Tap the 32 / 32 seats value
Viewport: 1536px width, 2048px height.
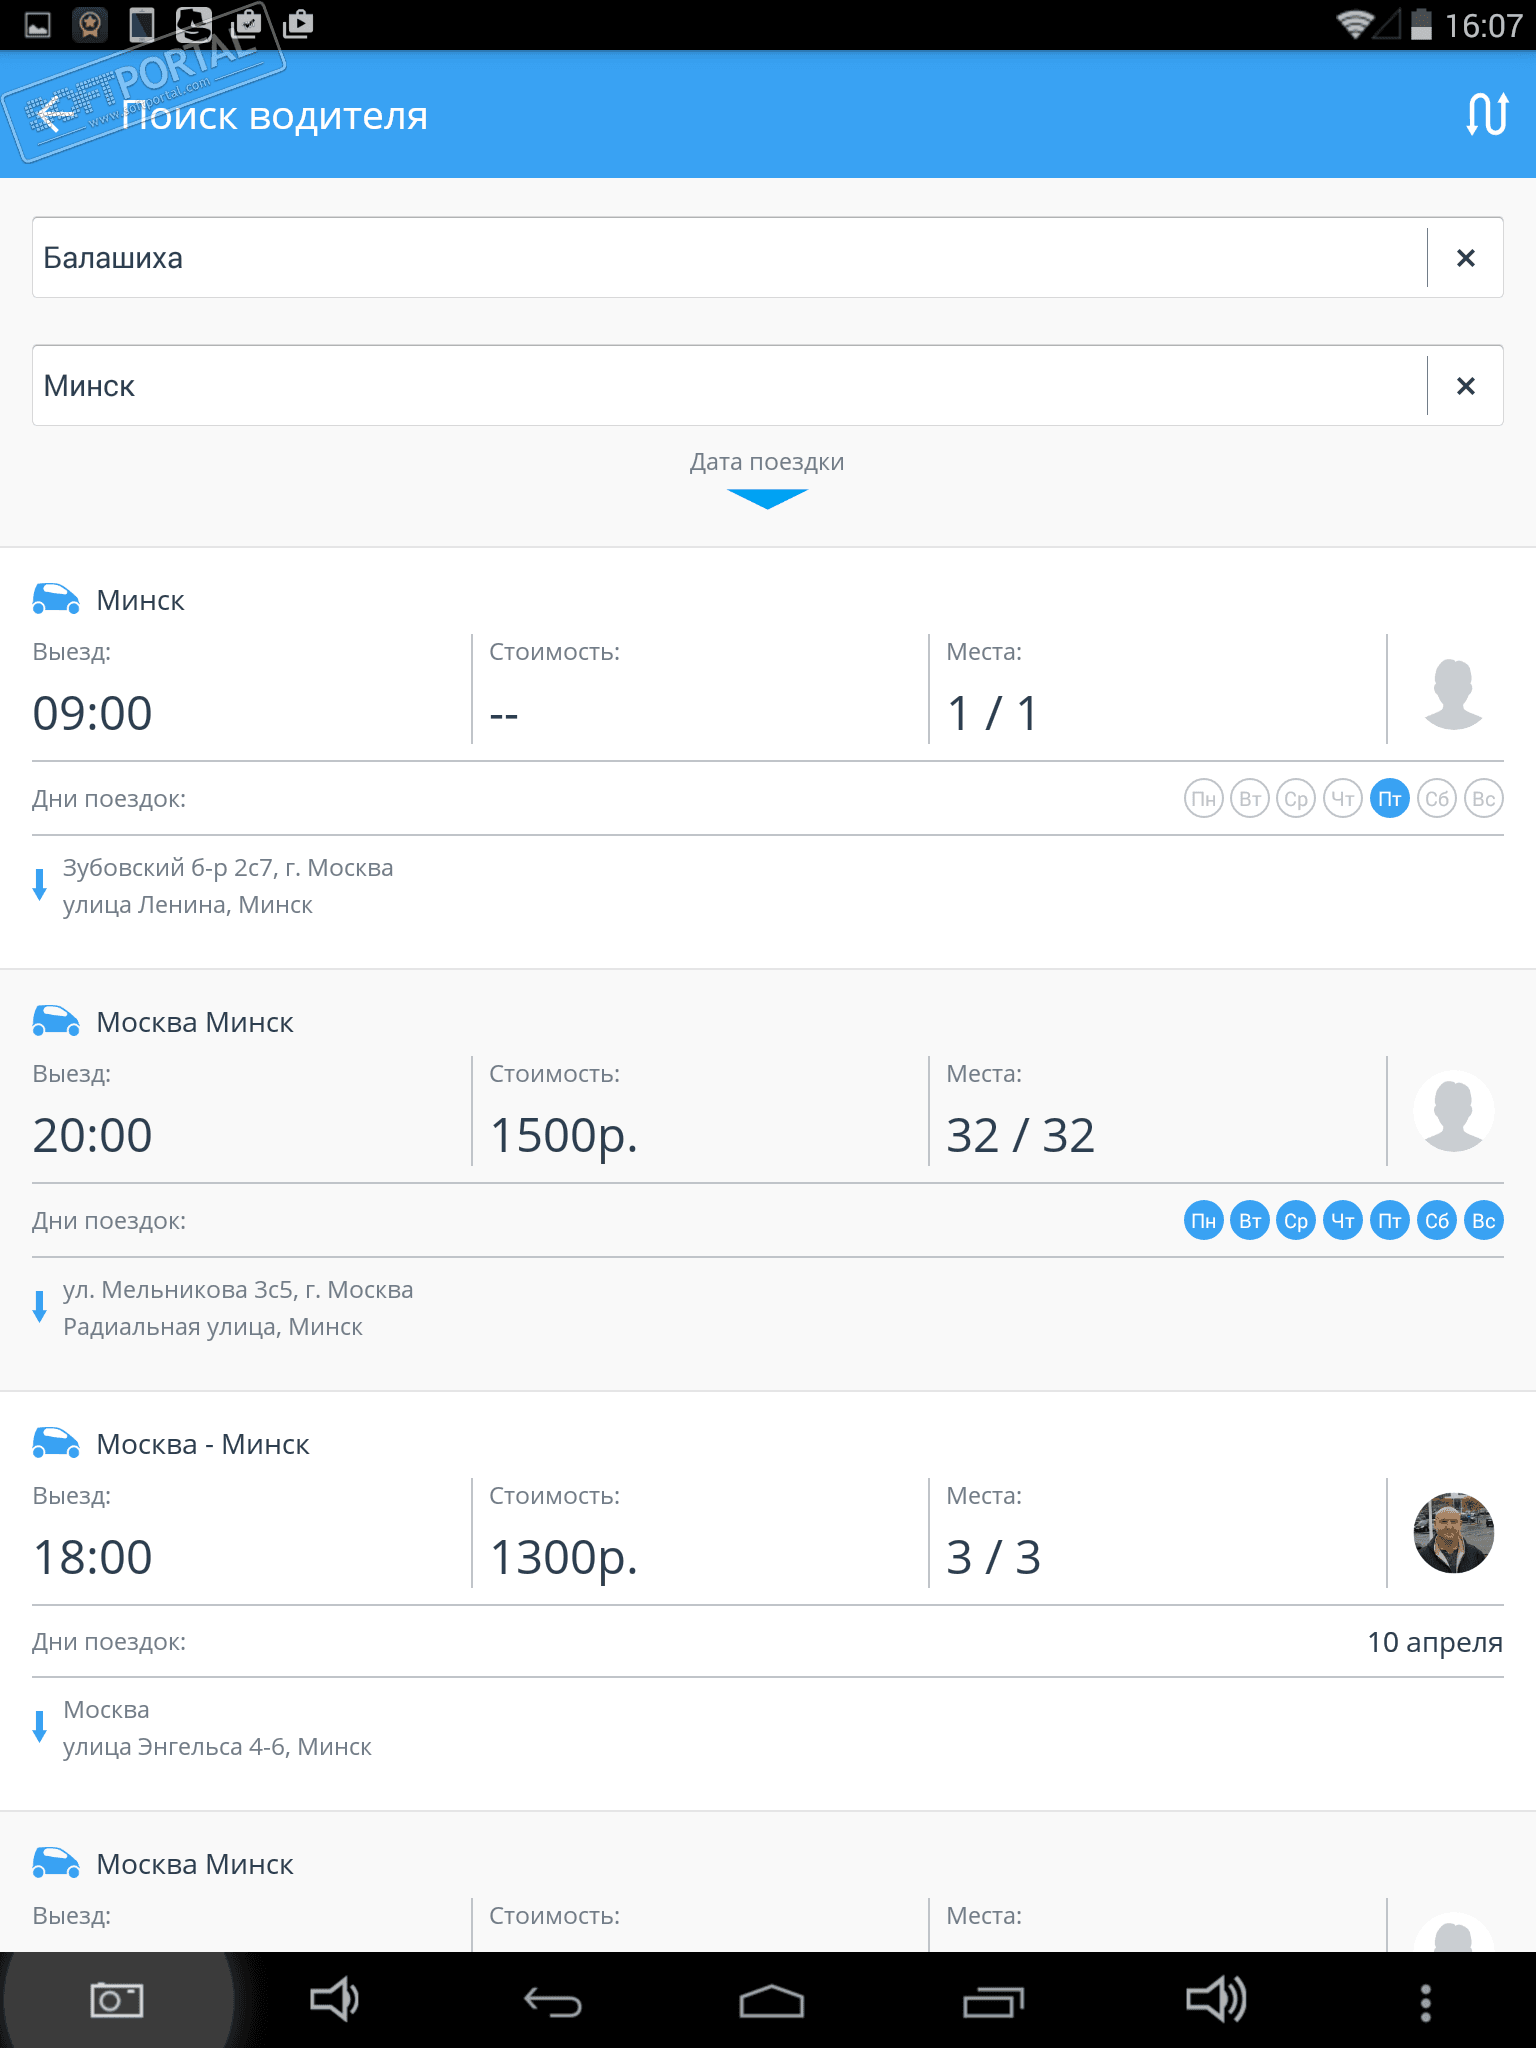[x=1021, y=1135]
